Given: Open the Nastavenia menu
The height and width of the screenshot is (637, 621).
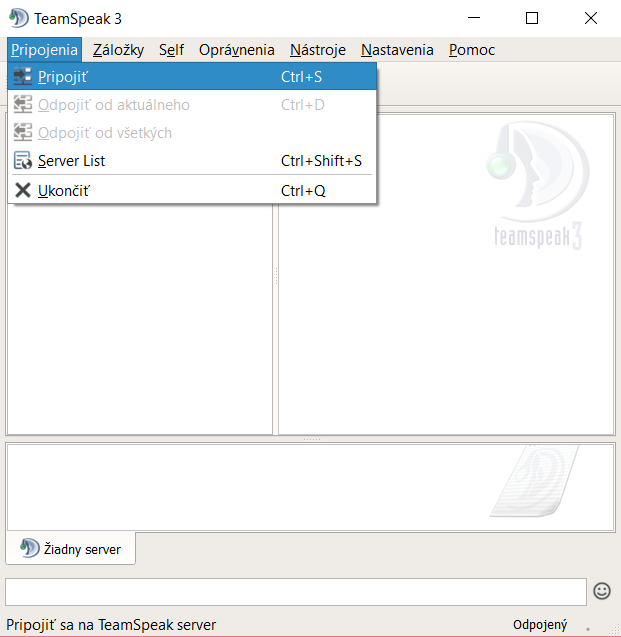Looking at the screenshot, I should tap(397, 50).
